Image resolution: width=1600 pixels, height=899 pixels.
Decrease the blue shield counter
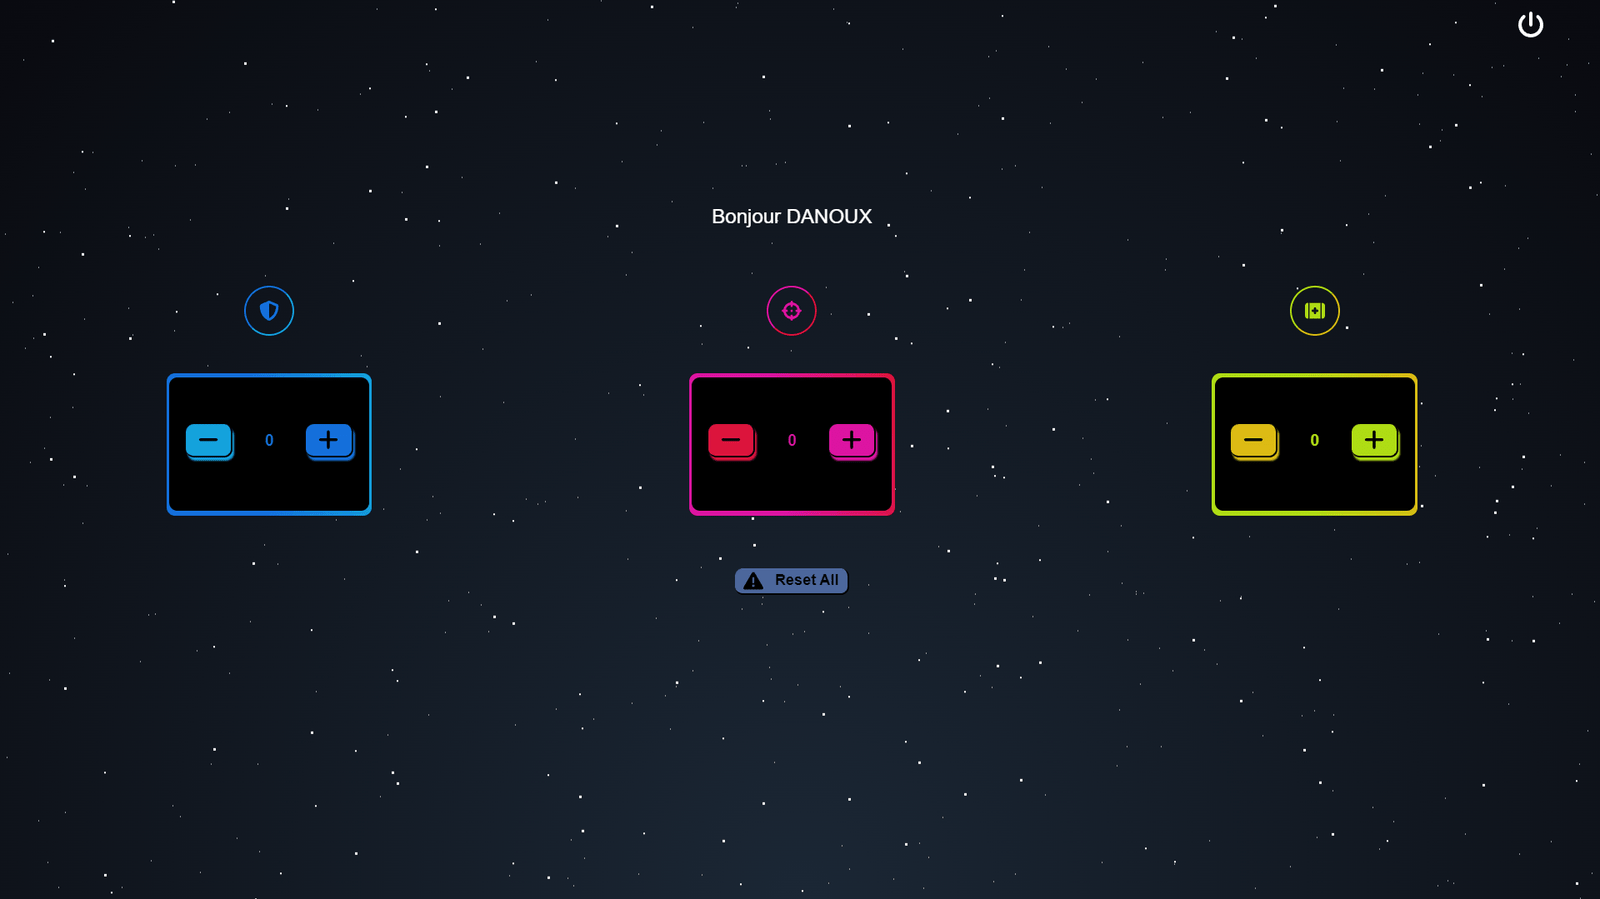(209, 440)
